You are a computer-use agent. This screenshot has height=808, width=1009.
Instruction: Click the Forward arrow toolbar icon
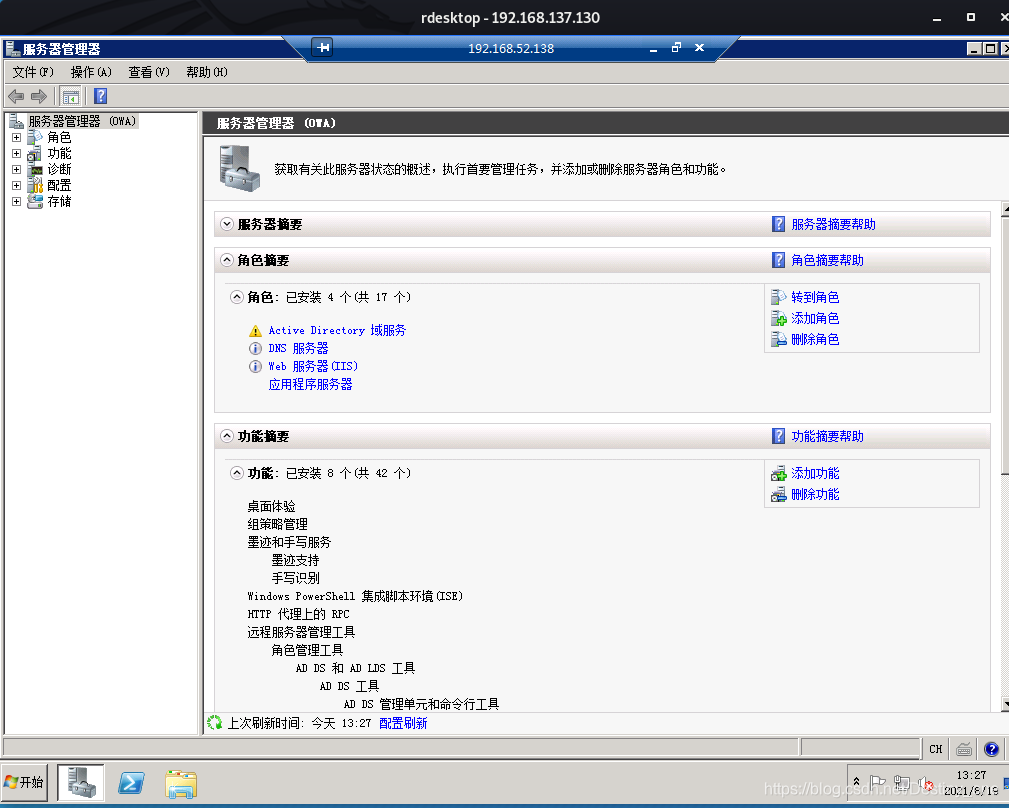(39, 96)
